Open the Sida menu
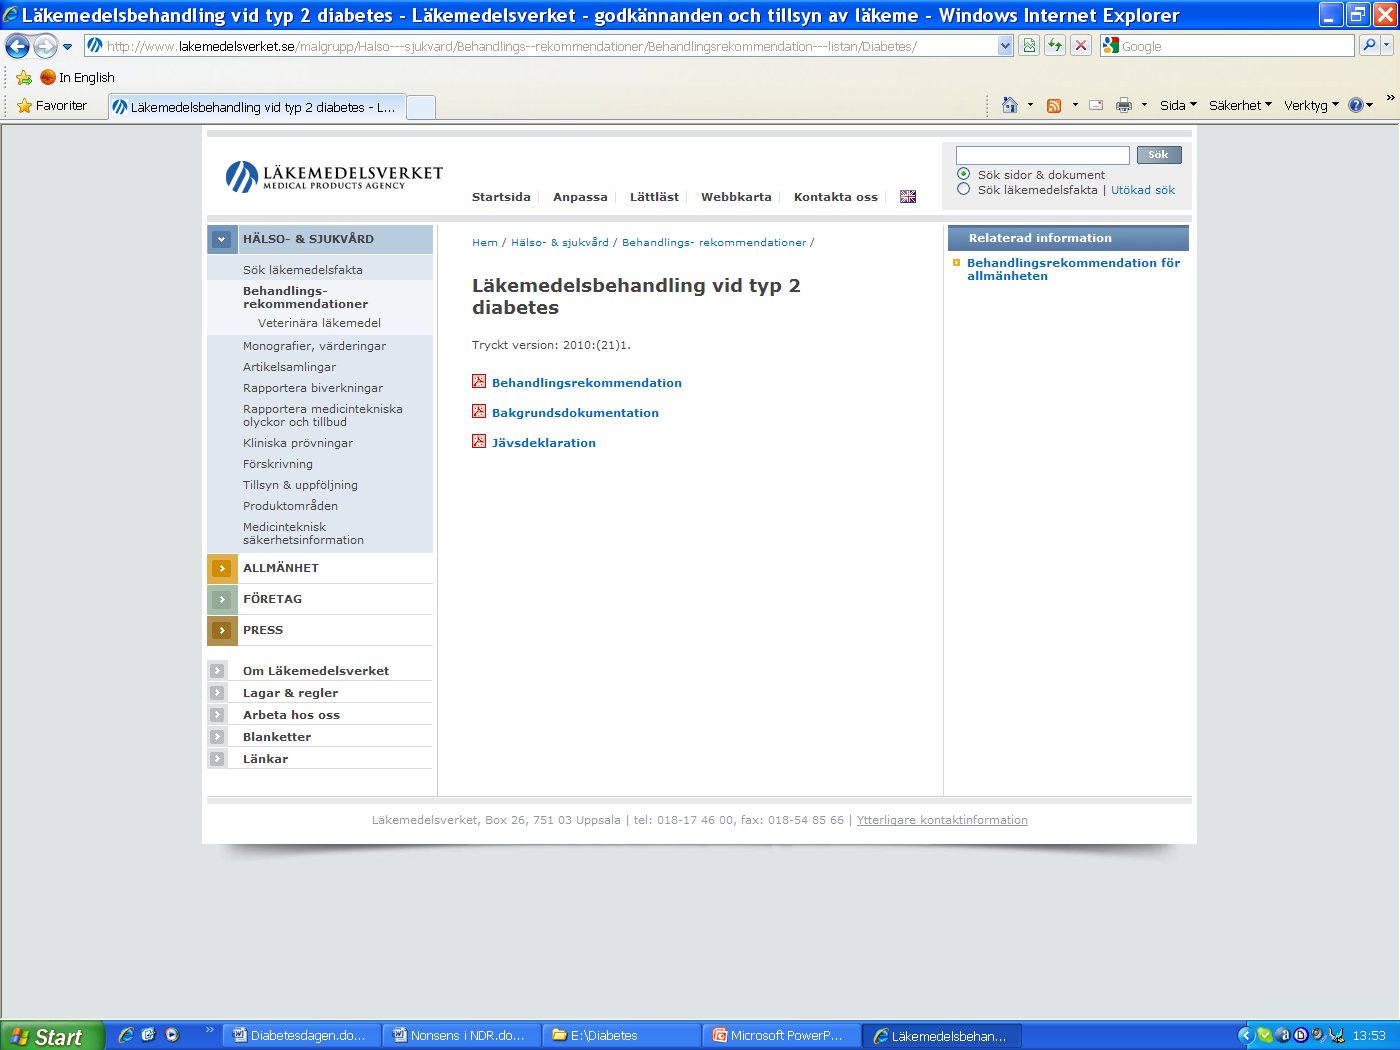1400x1050 pixels. tap(1178, 105)
